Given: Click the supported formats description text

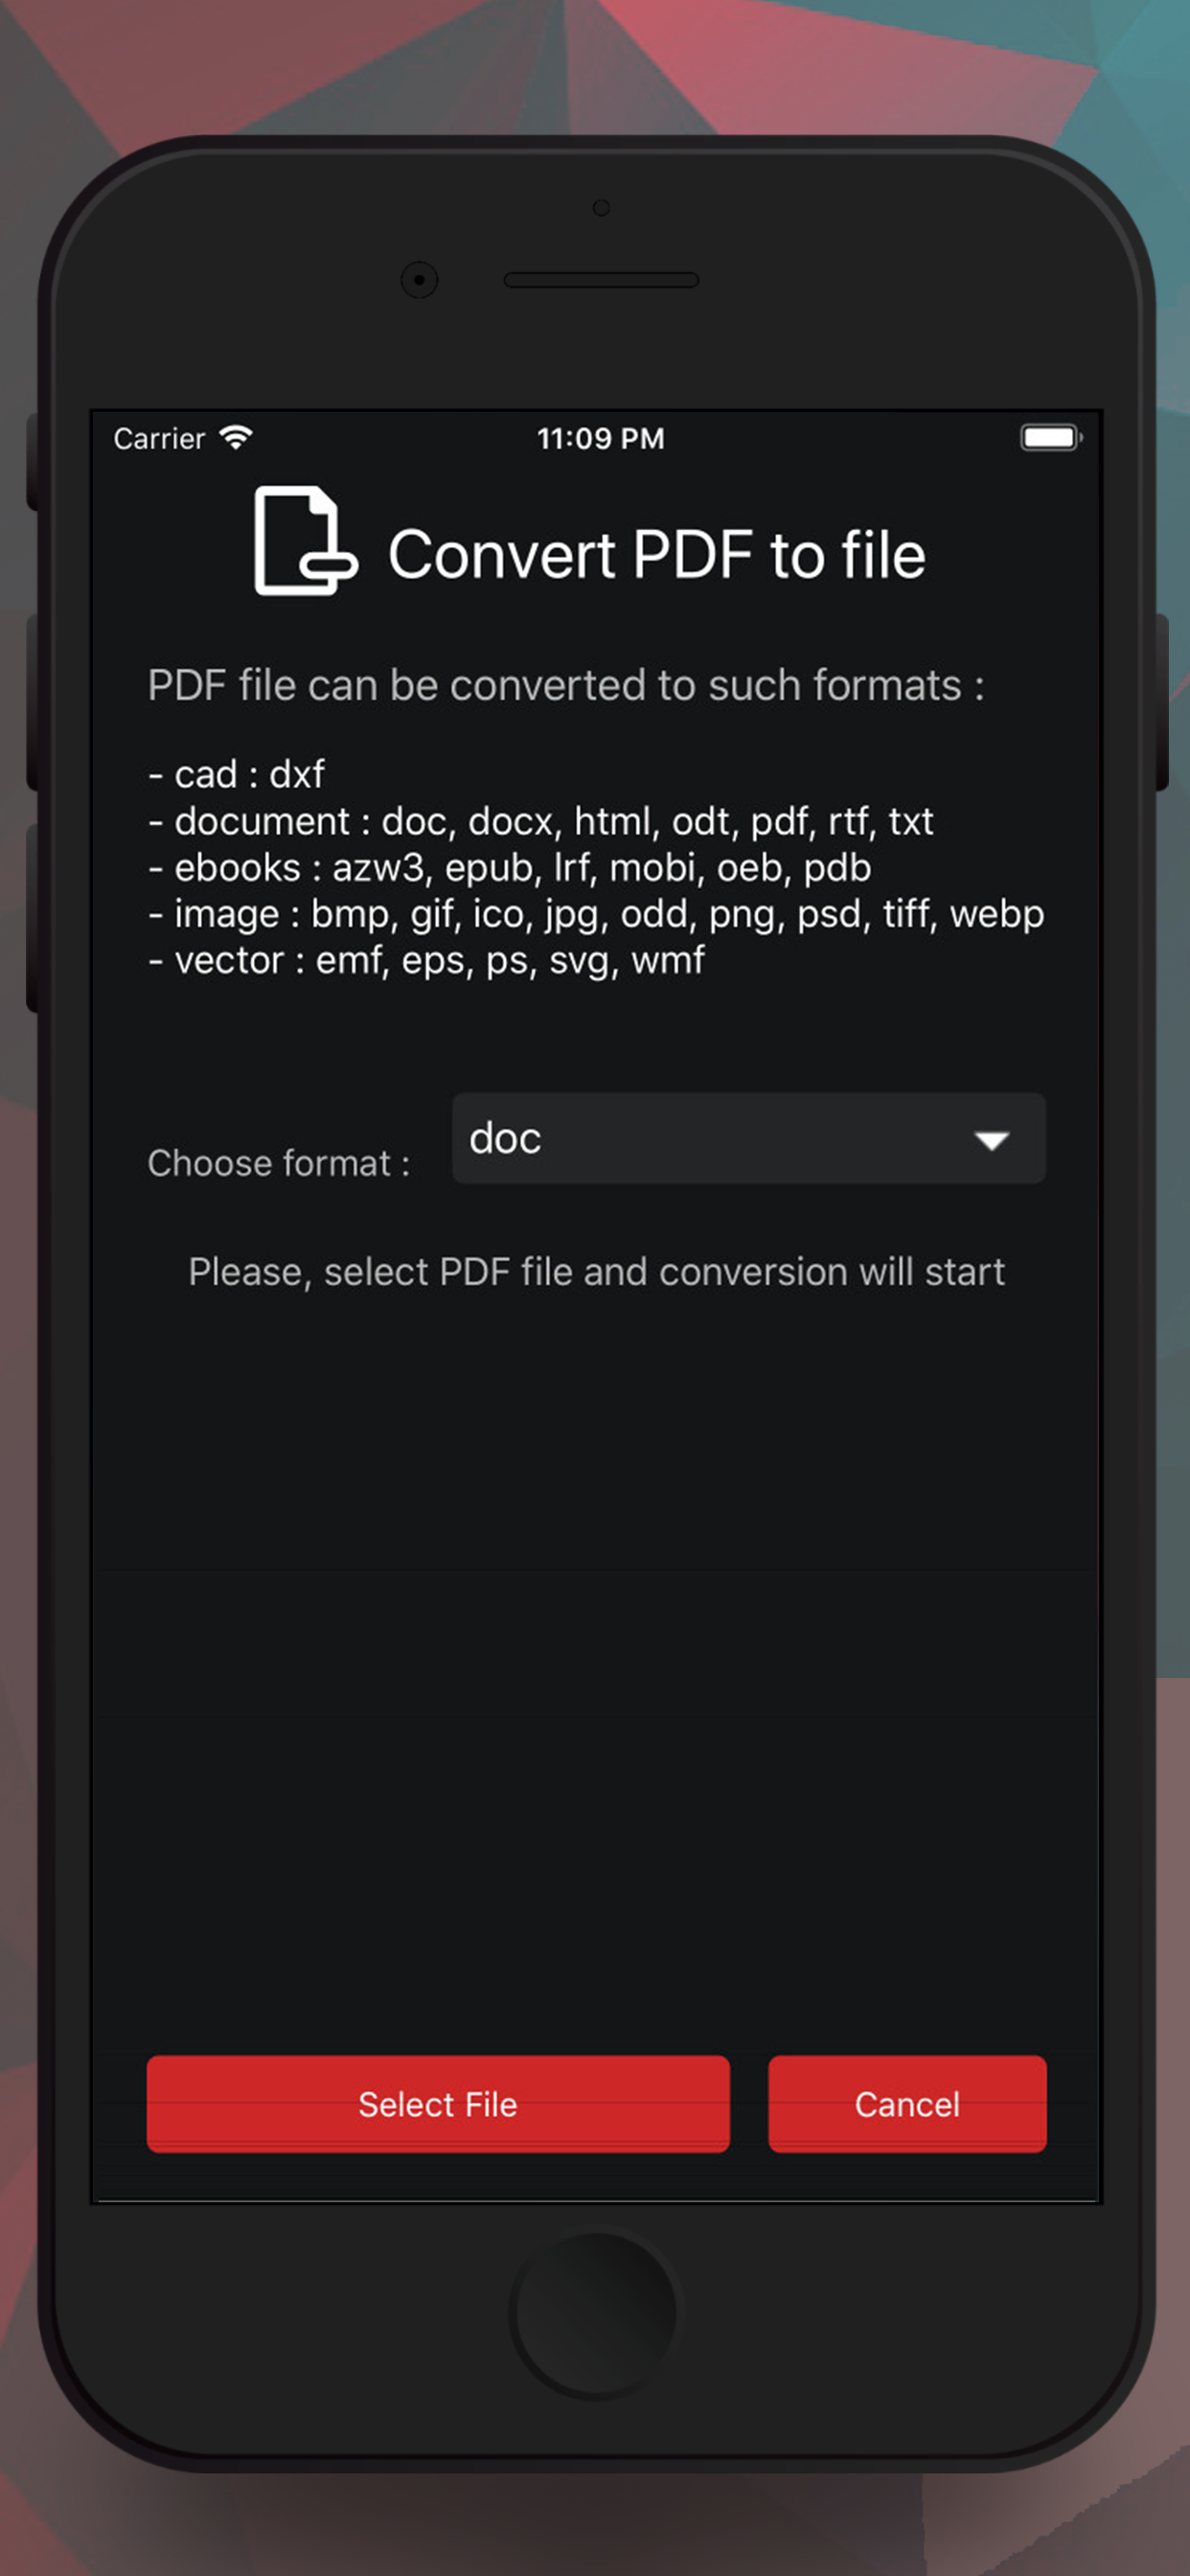Looking at the screenshot, I should pos(566,684).
